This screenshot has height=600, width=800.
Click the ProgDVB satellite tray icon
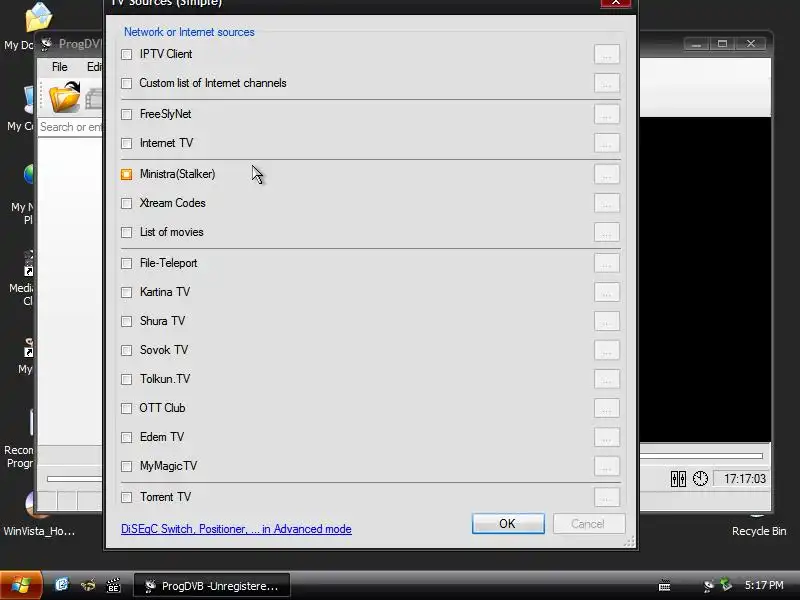(708, 586)
